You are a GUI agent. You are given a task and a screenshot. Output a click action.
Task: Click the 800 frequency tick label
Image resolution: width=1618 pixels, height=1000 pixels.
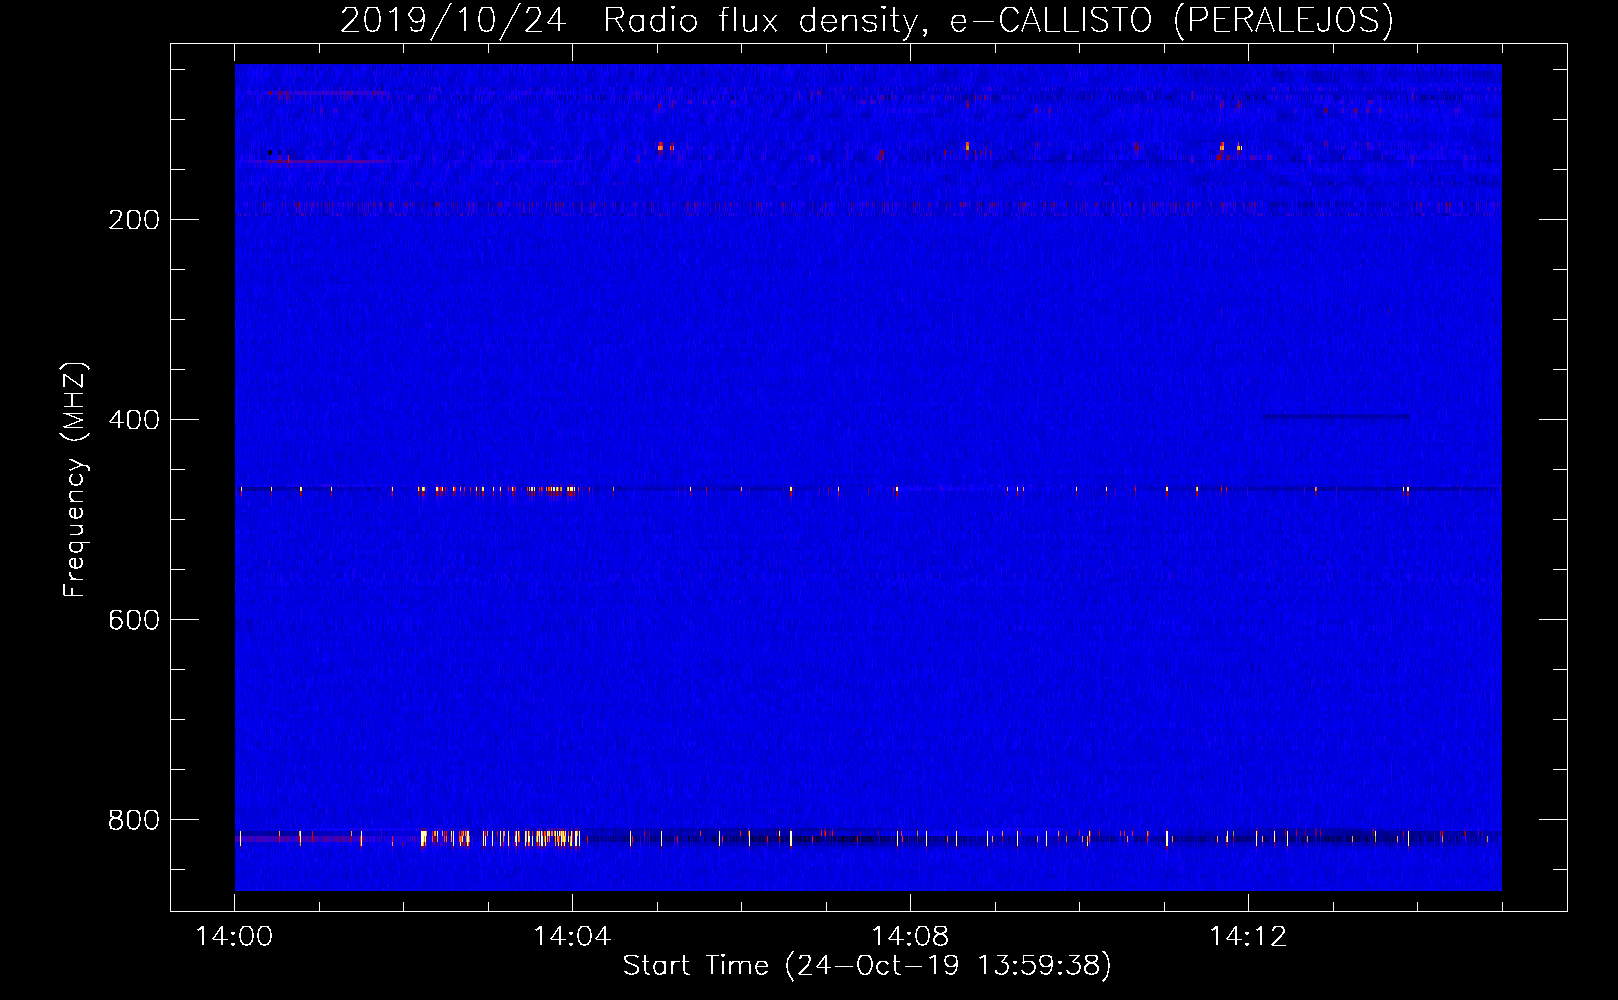[x=134, y=820]
